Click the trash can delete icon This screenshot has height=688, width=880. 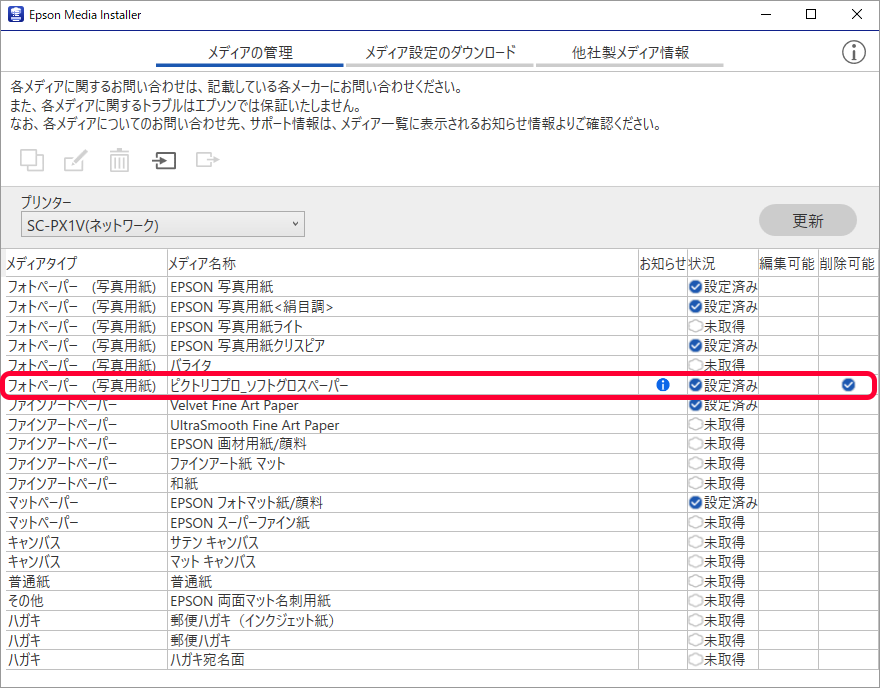pyautogui.click(x=119, y=159)
